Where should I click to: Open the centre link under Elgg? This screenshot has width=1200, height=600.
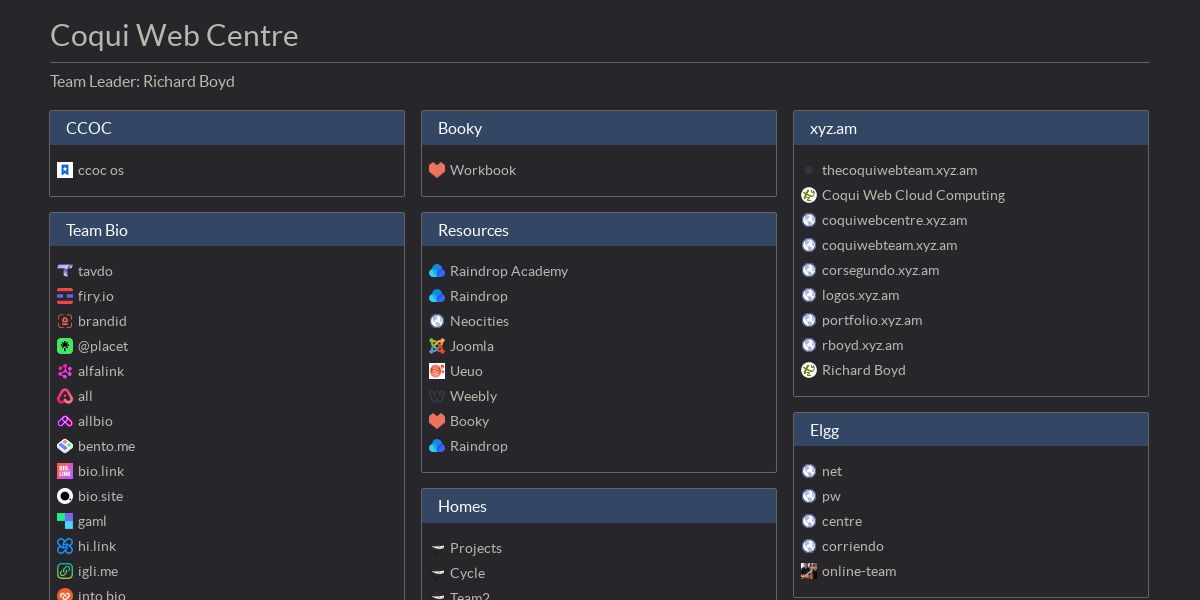(842, 521)
